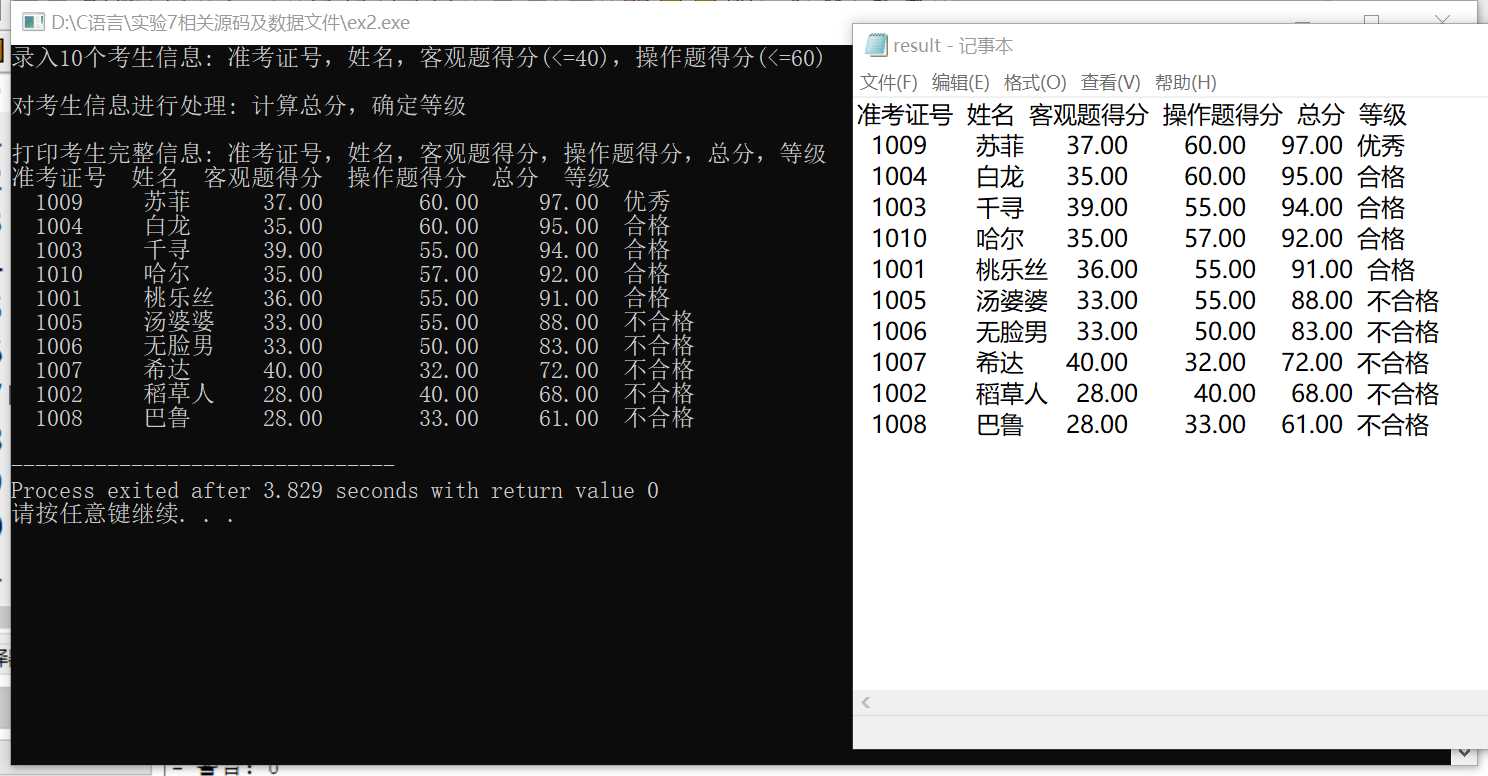The height and width of the screenshot is (776, 1488).
Task: Click '优秀' in the console output
Action: (647, 202)
